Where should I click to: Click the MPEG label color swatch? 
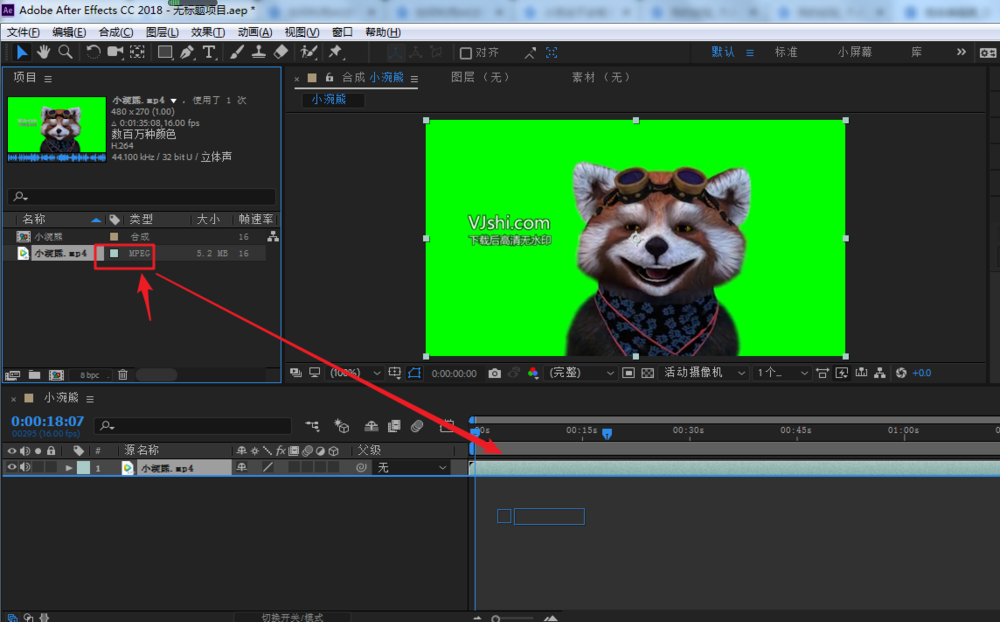[x=113, y=254]
